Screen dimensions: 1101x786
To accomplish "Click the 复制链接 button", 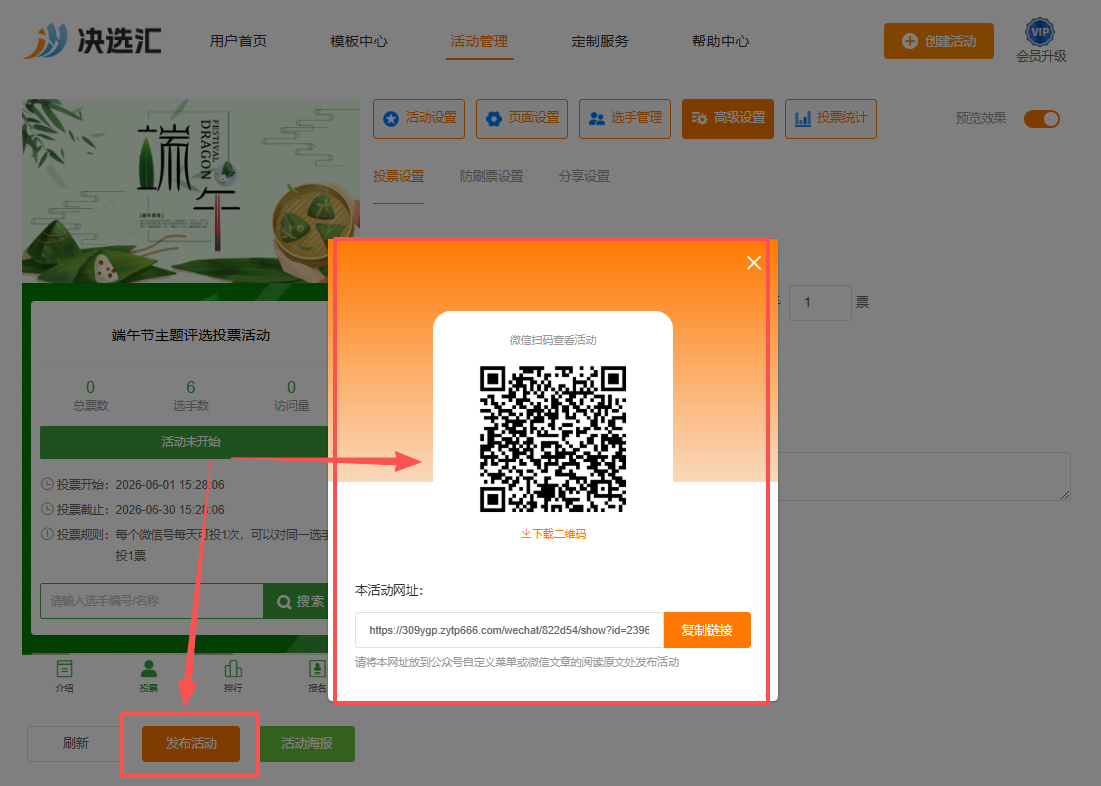I will (707, 630).
